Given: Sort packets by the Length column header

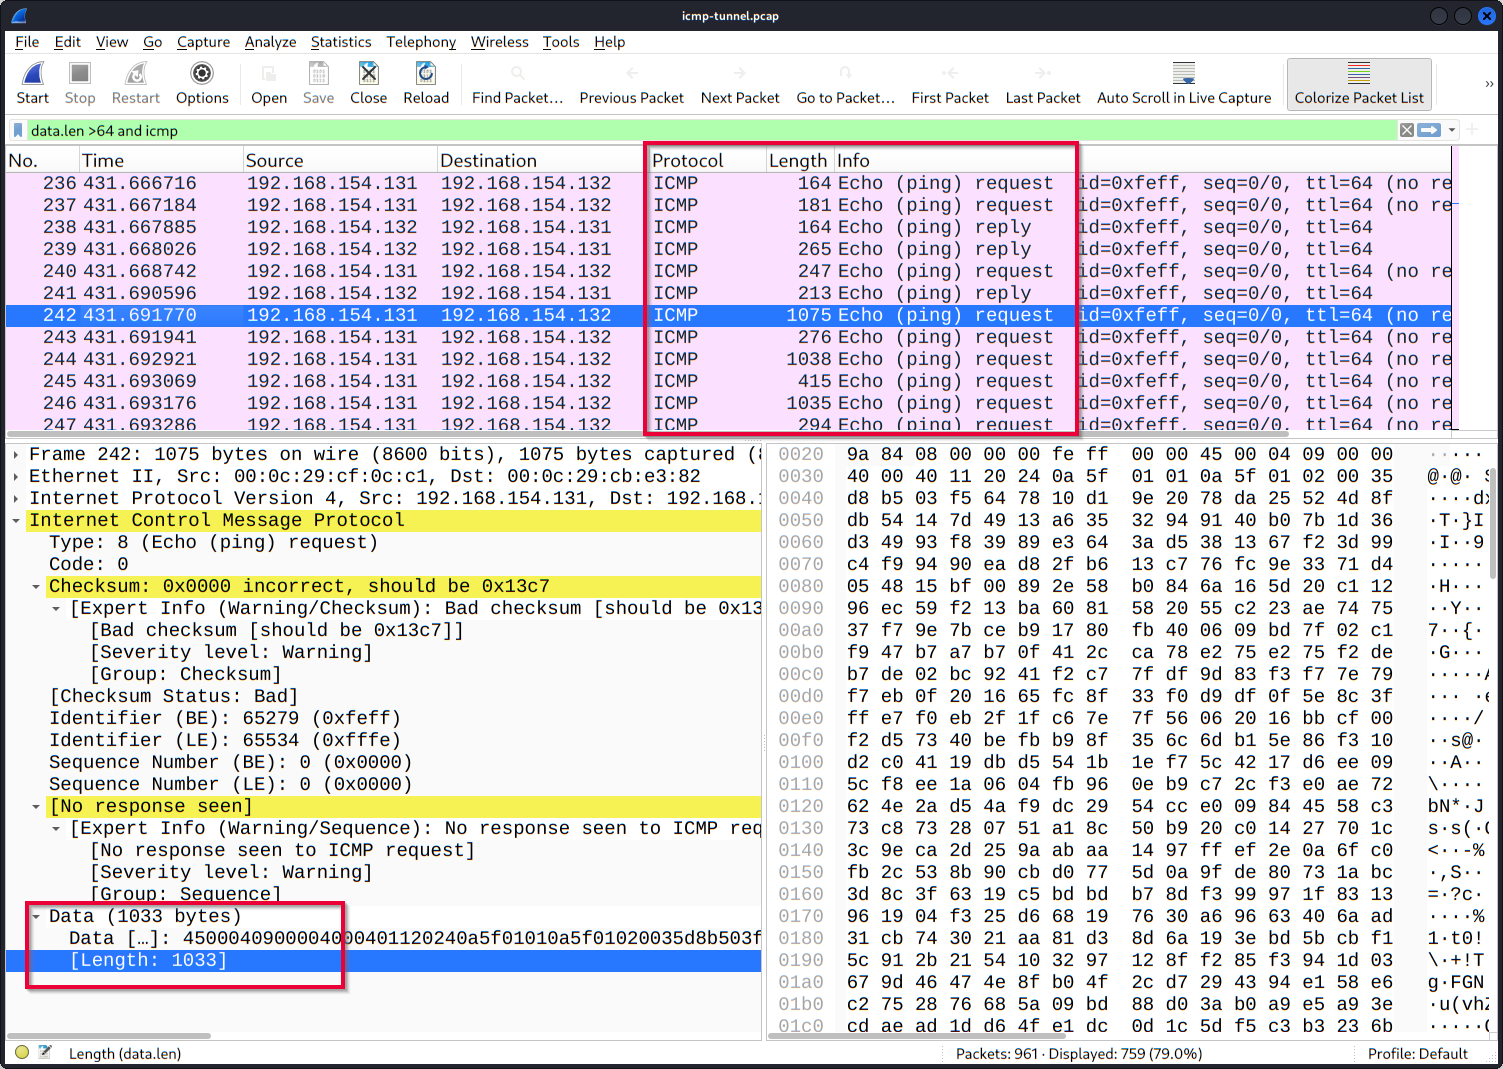Looking at the screenshot, I should (x=797, y=161).
